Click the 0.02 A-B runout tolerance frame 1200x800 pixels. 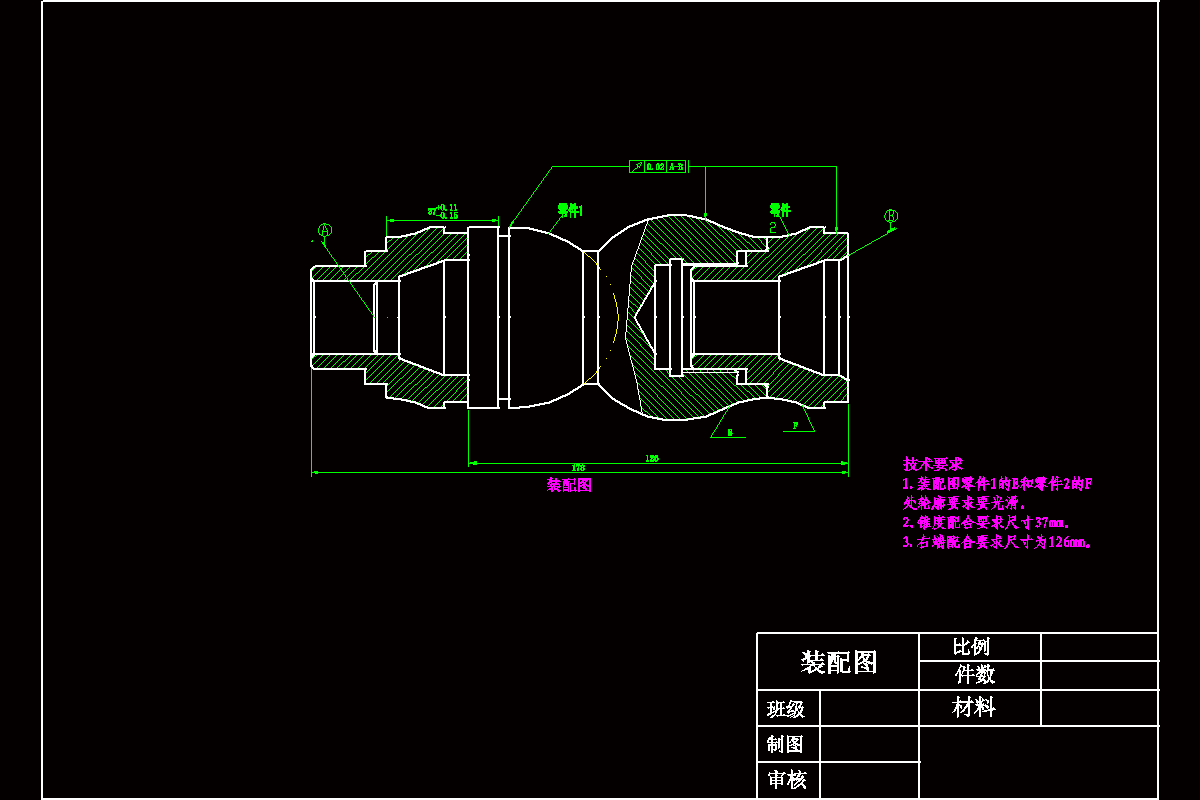click(x=658, y=166)
